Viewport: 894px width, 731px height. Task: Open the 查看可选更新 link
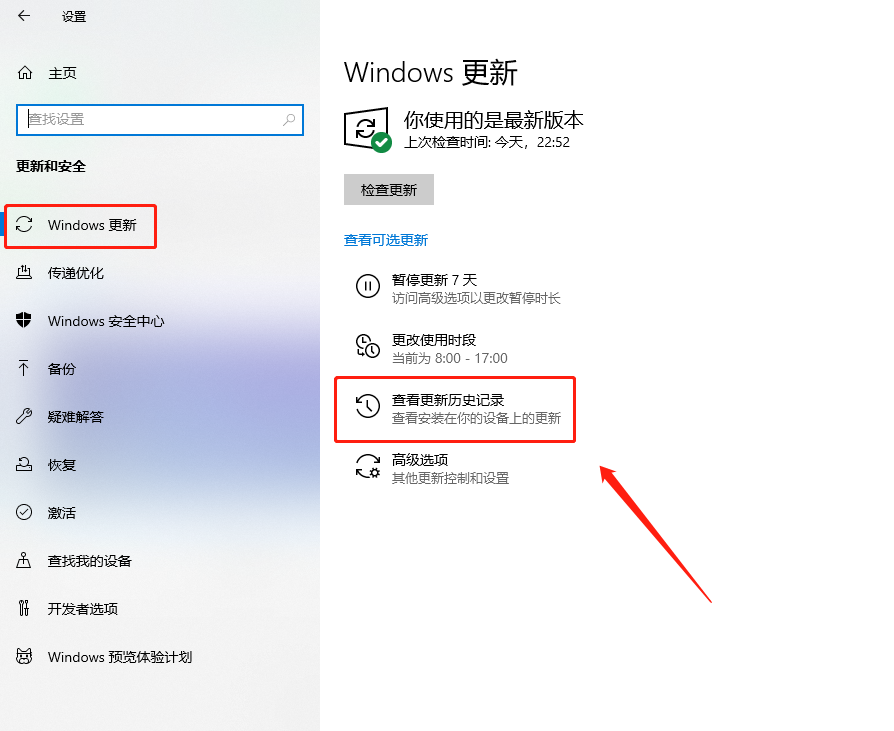pyautogui.click(x=386, y=240)
